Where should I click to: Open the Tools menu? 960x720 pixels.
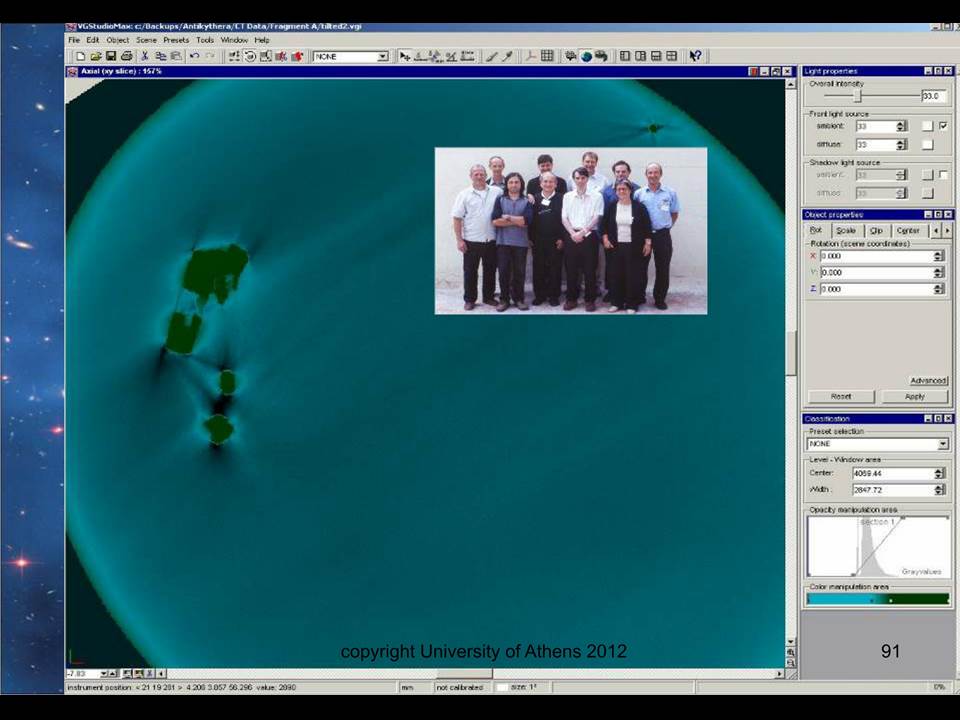(205, 40)
